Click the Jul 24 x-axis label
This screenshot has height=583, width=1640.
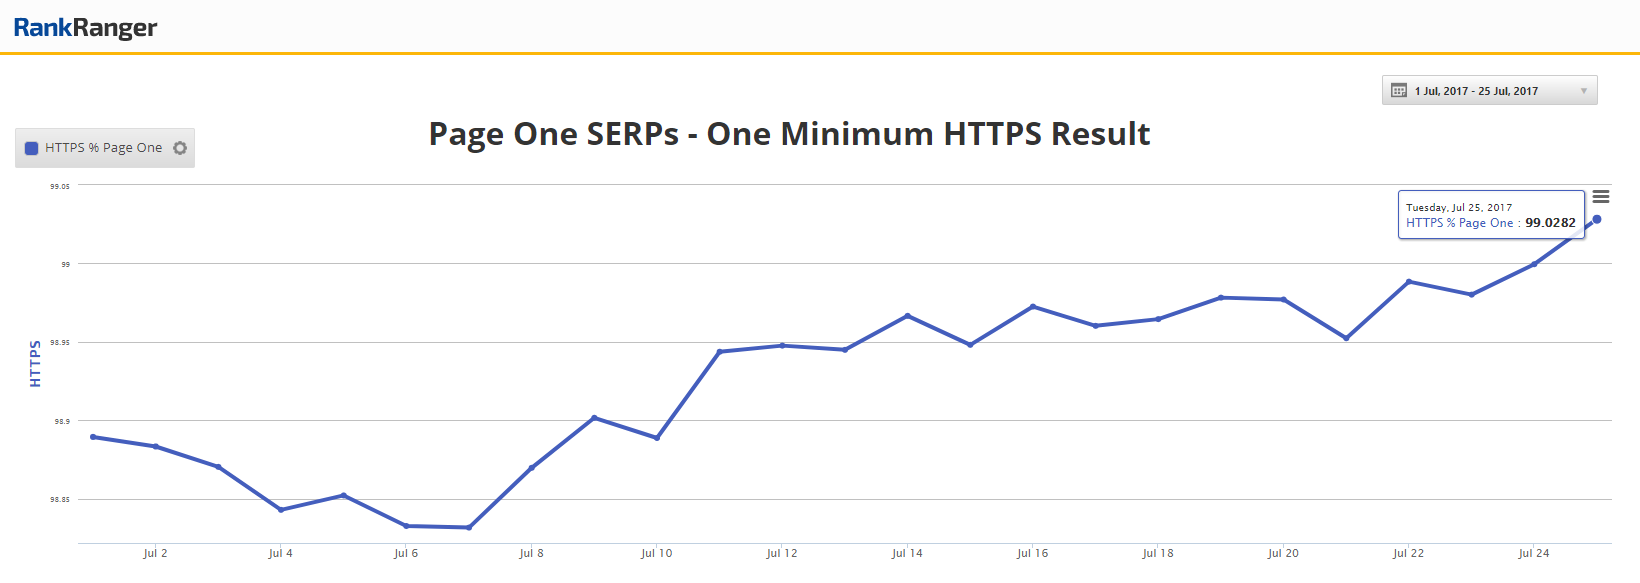(1534, 553)
